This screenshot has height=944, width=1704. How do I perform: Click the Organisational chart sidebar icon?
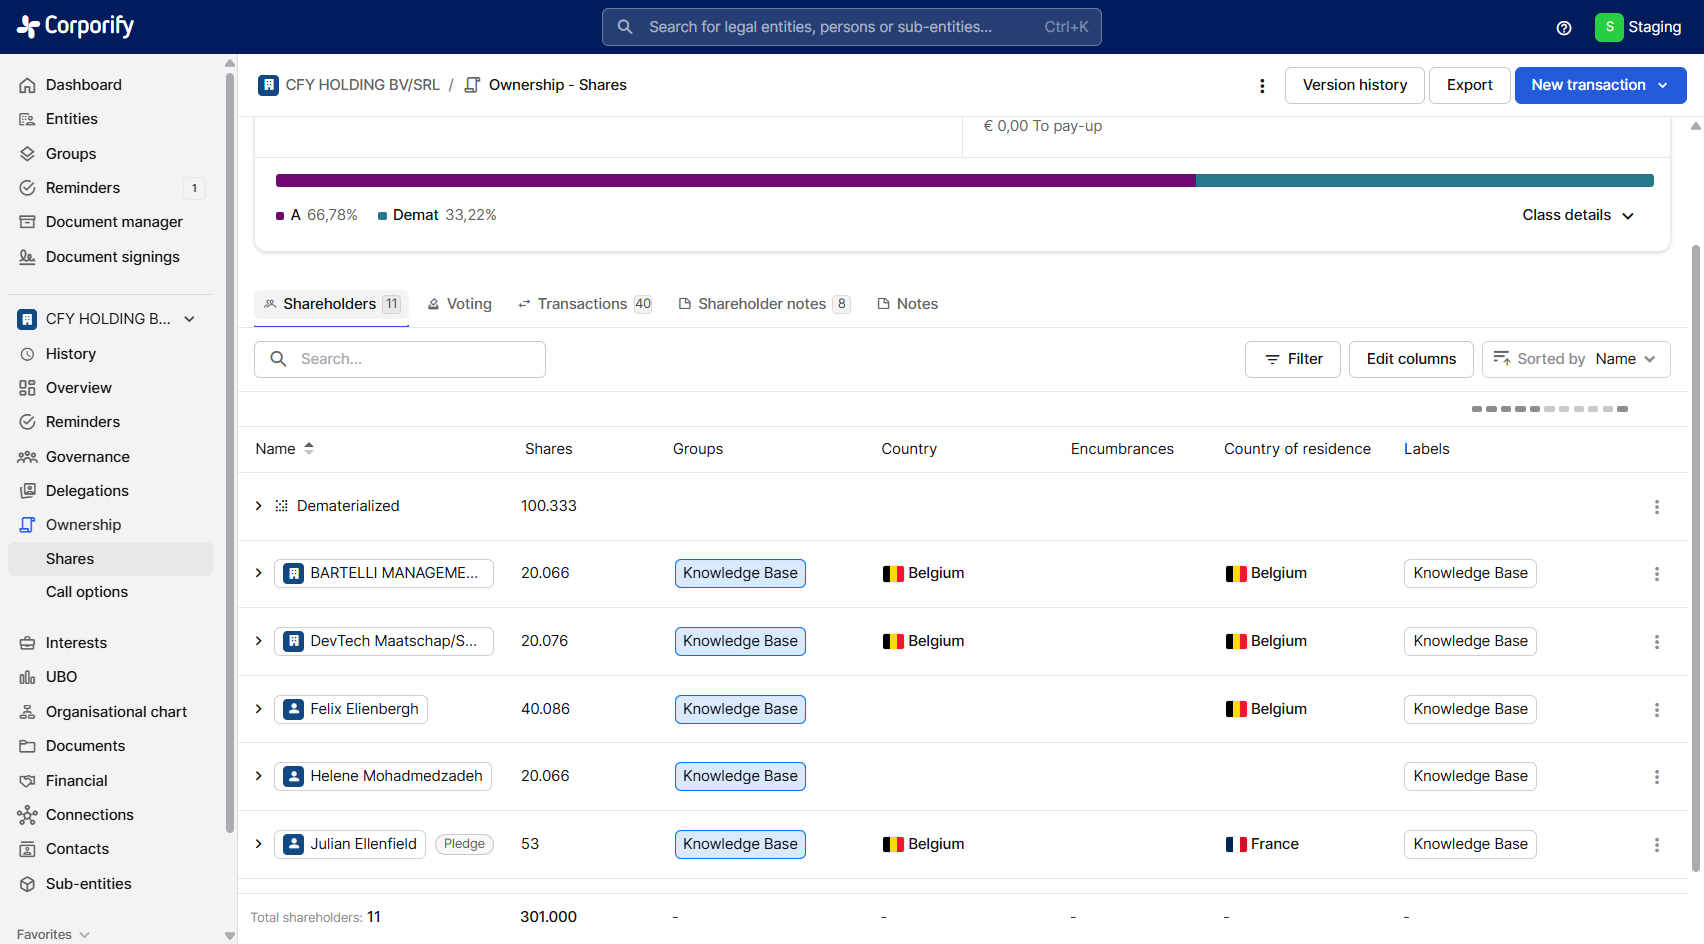coord(27,712)
